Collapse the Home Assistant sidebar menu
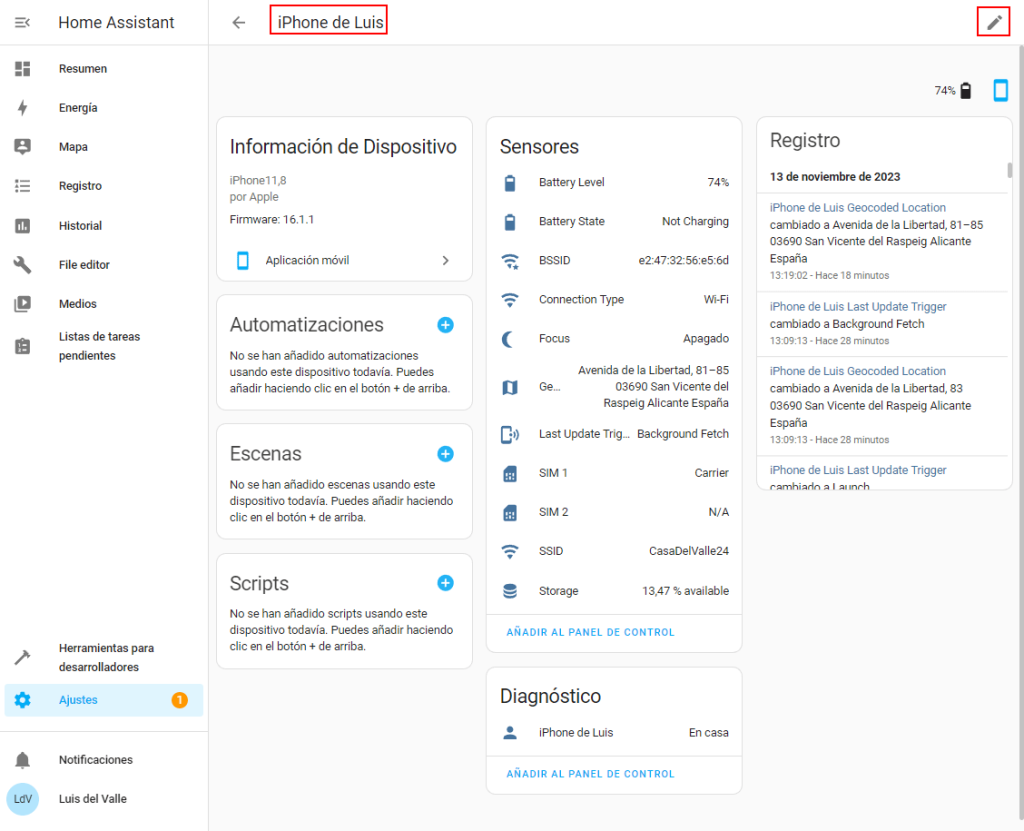 pos(22,22)
